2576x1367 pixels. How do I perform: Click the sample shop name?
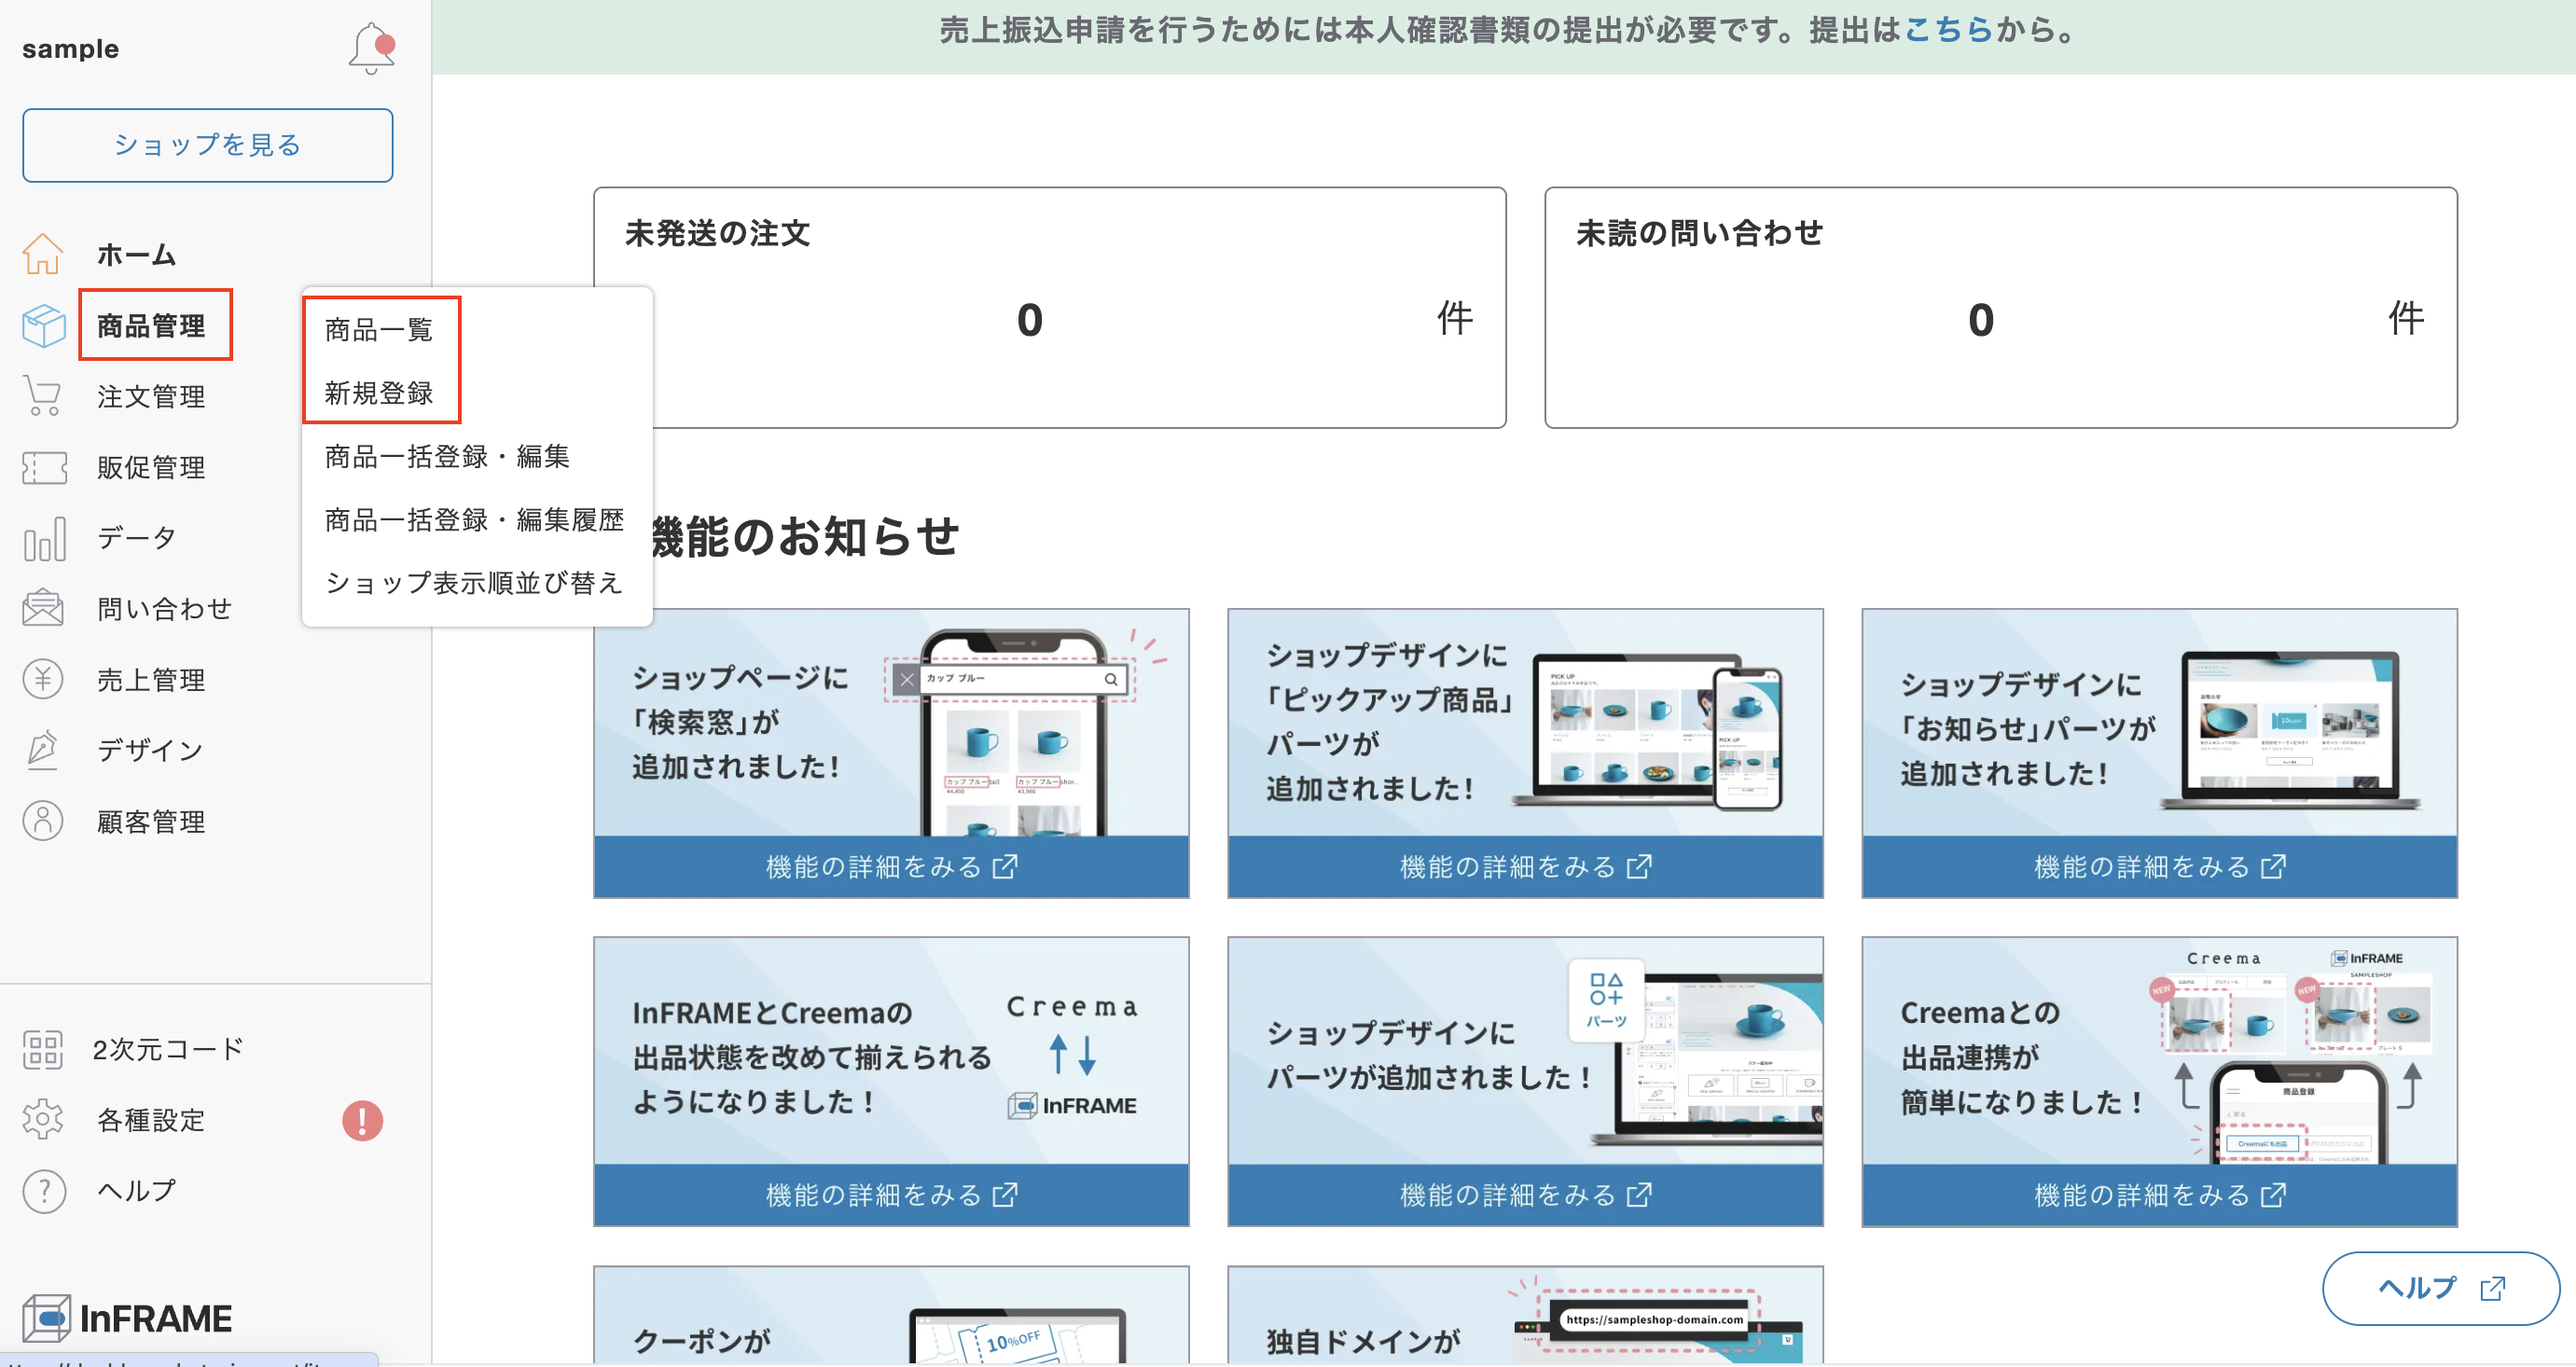70,48
